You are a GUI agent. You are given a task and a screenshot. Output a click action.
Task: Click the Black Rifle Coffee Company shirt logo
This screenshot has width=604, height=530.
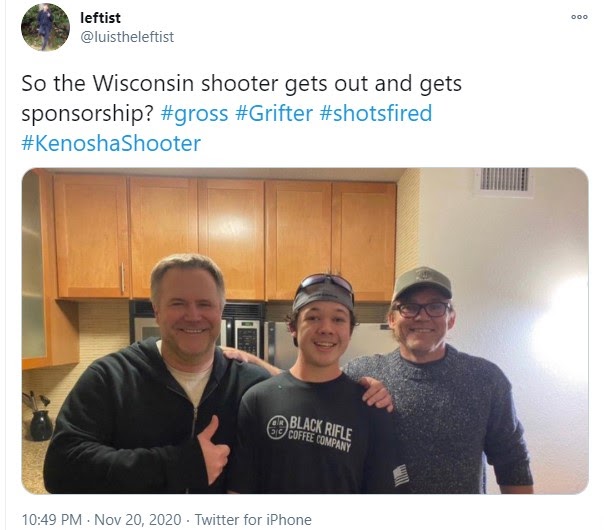[x=309, y=432]
